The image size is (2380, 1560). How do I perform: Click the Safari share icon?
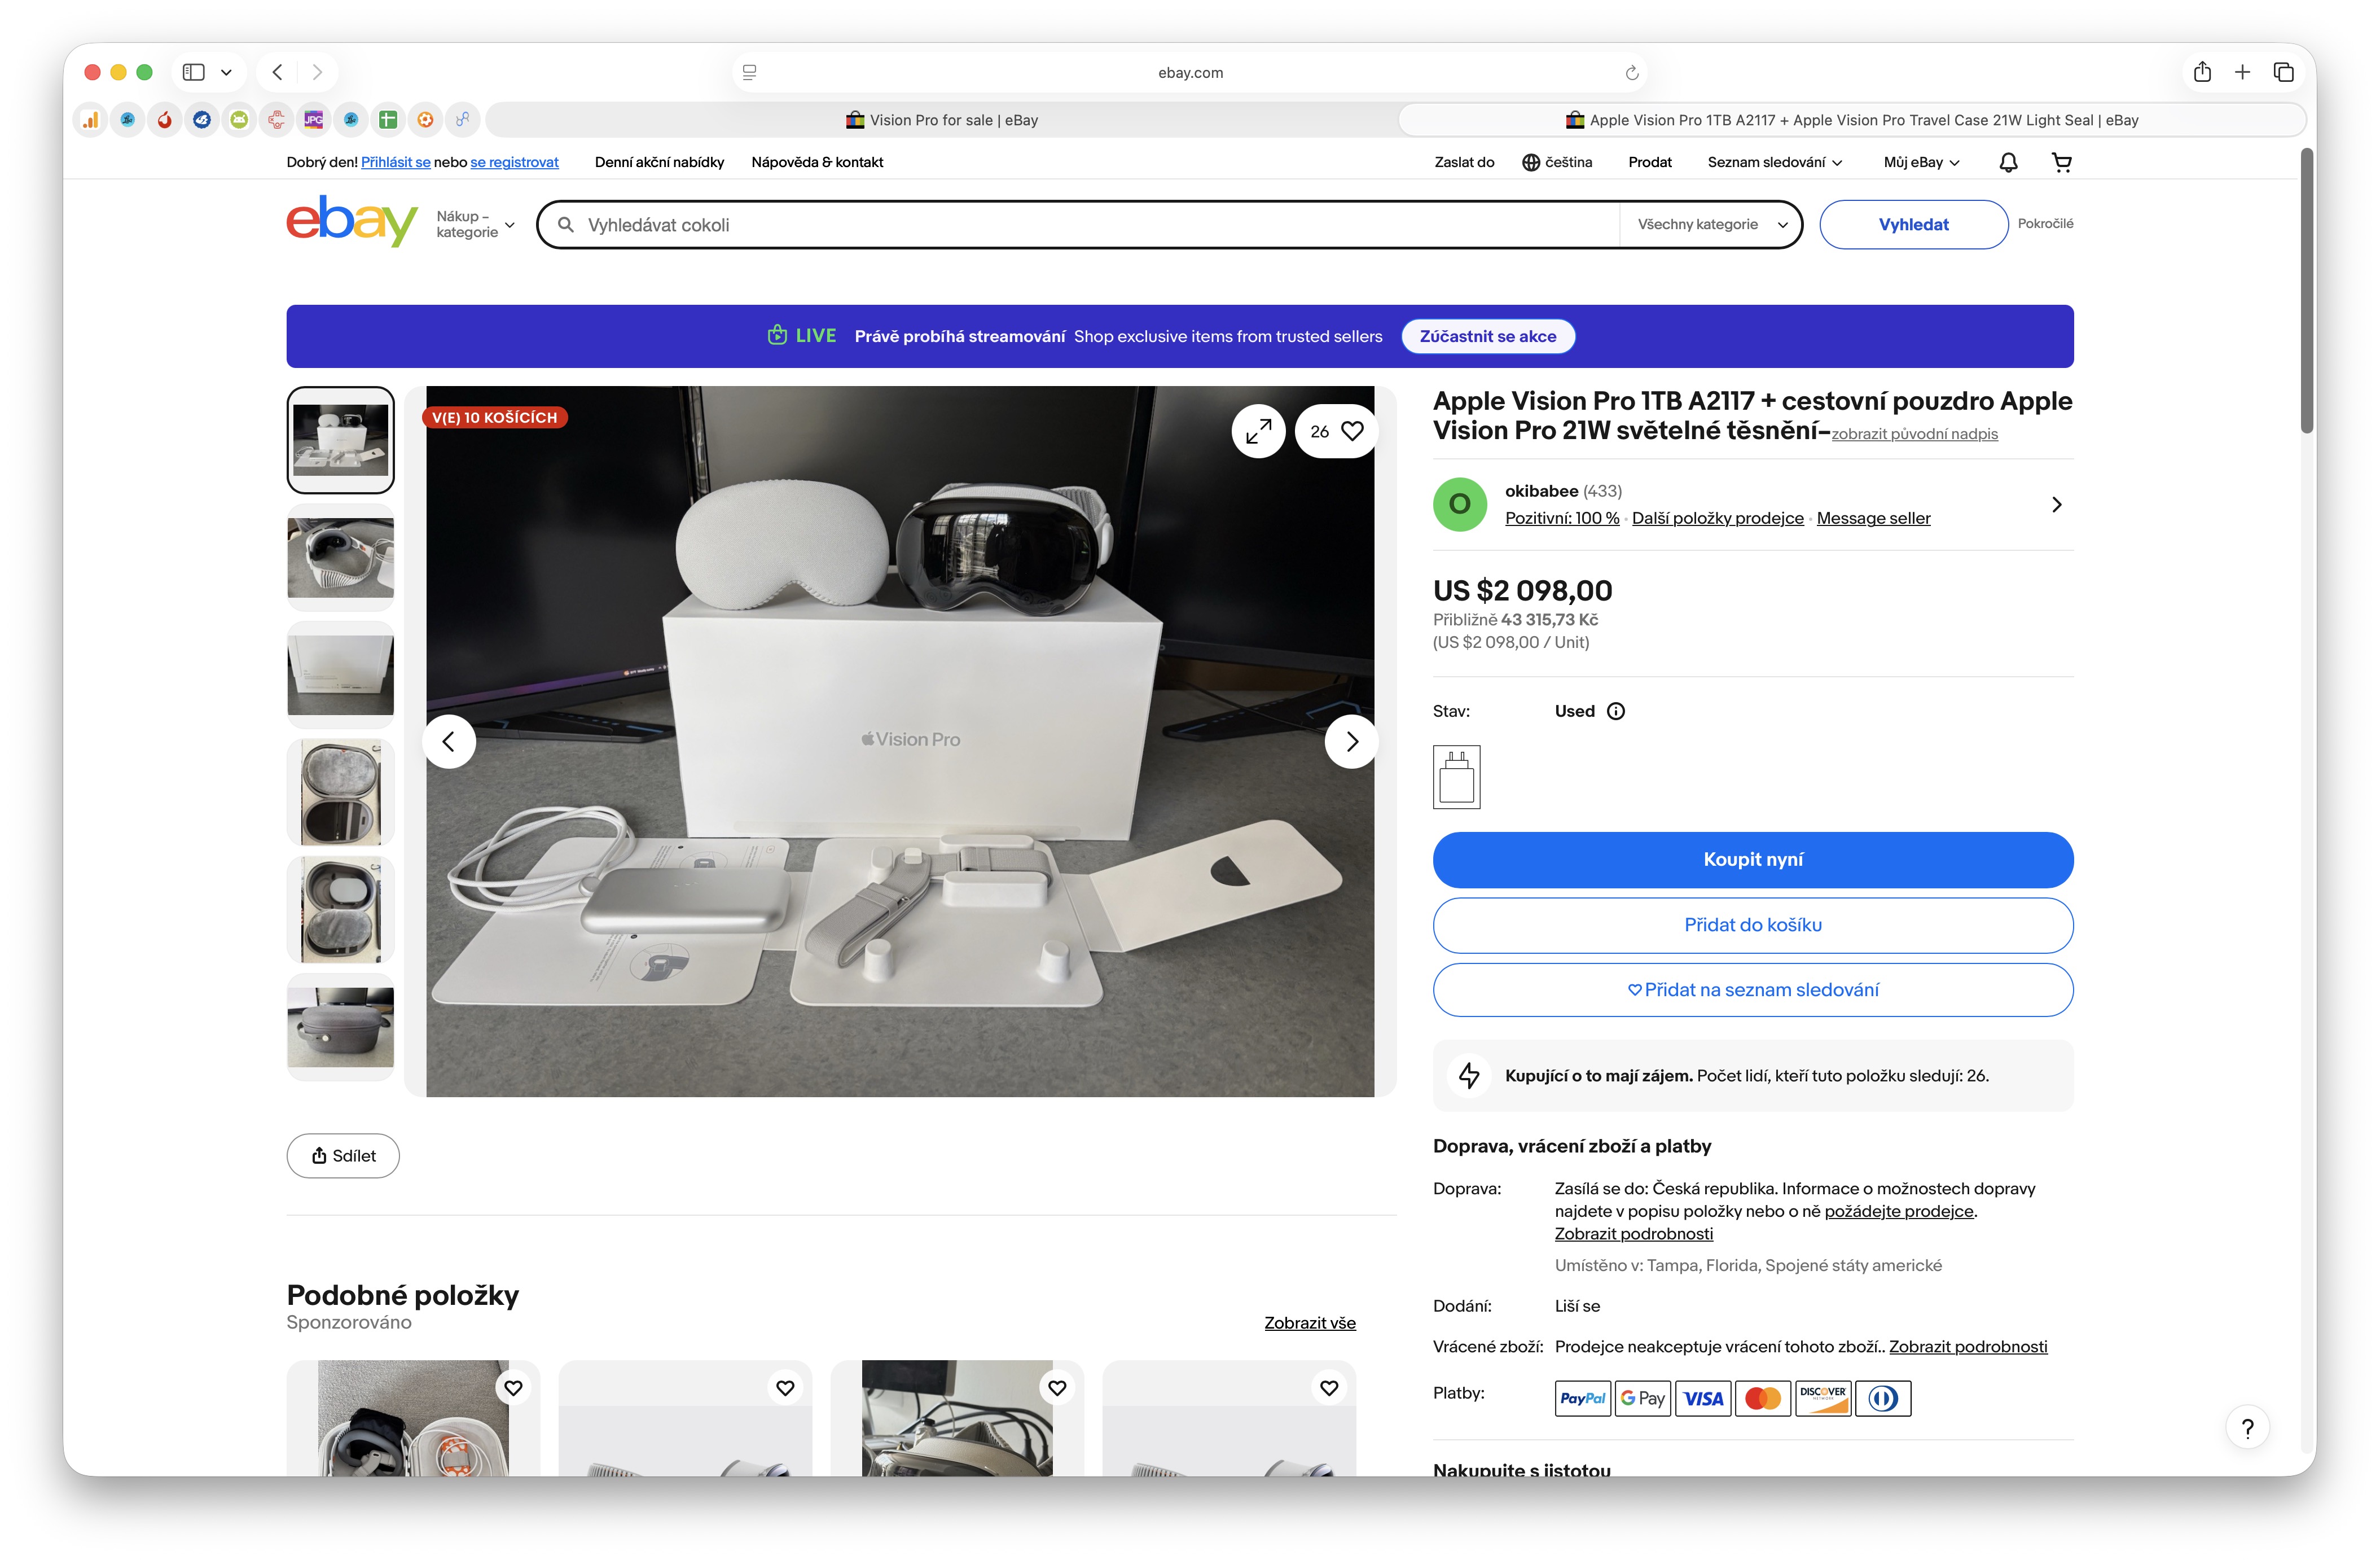point(2202,72)
